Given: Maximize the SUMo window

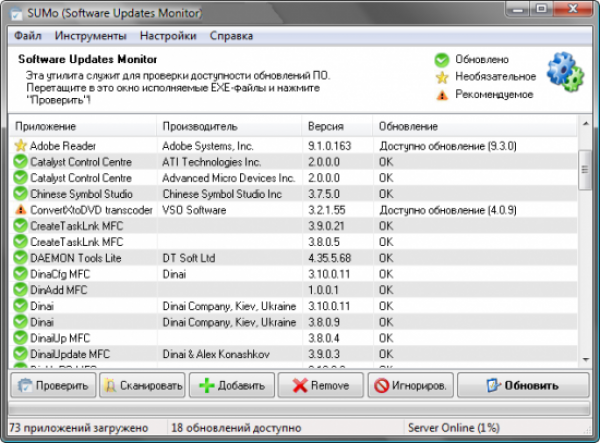Looking at the screenshot, I should (x=541, y=9).
